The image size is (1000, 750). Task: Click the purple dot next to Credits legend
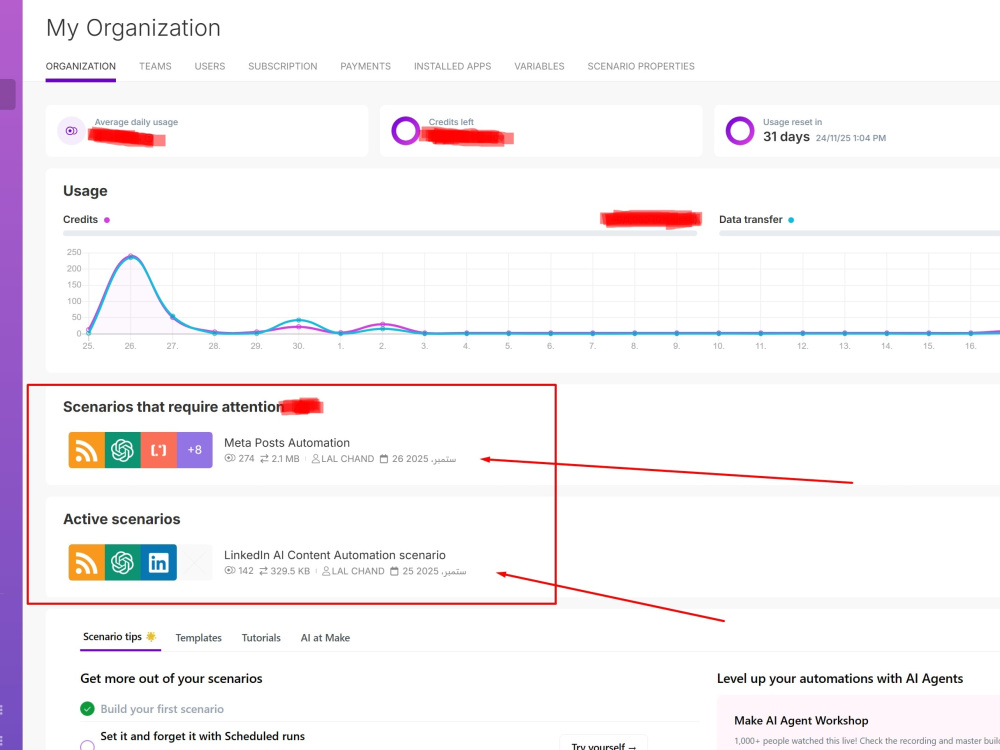point(107,220)
